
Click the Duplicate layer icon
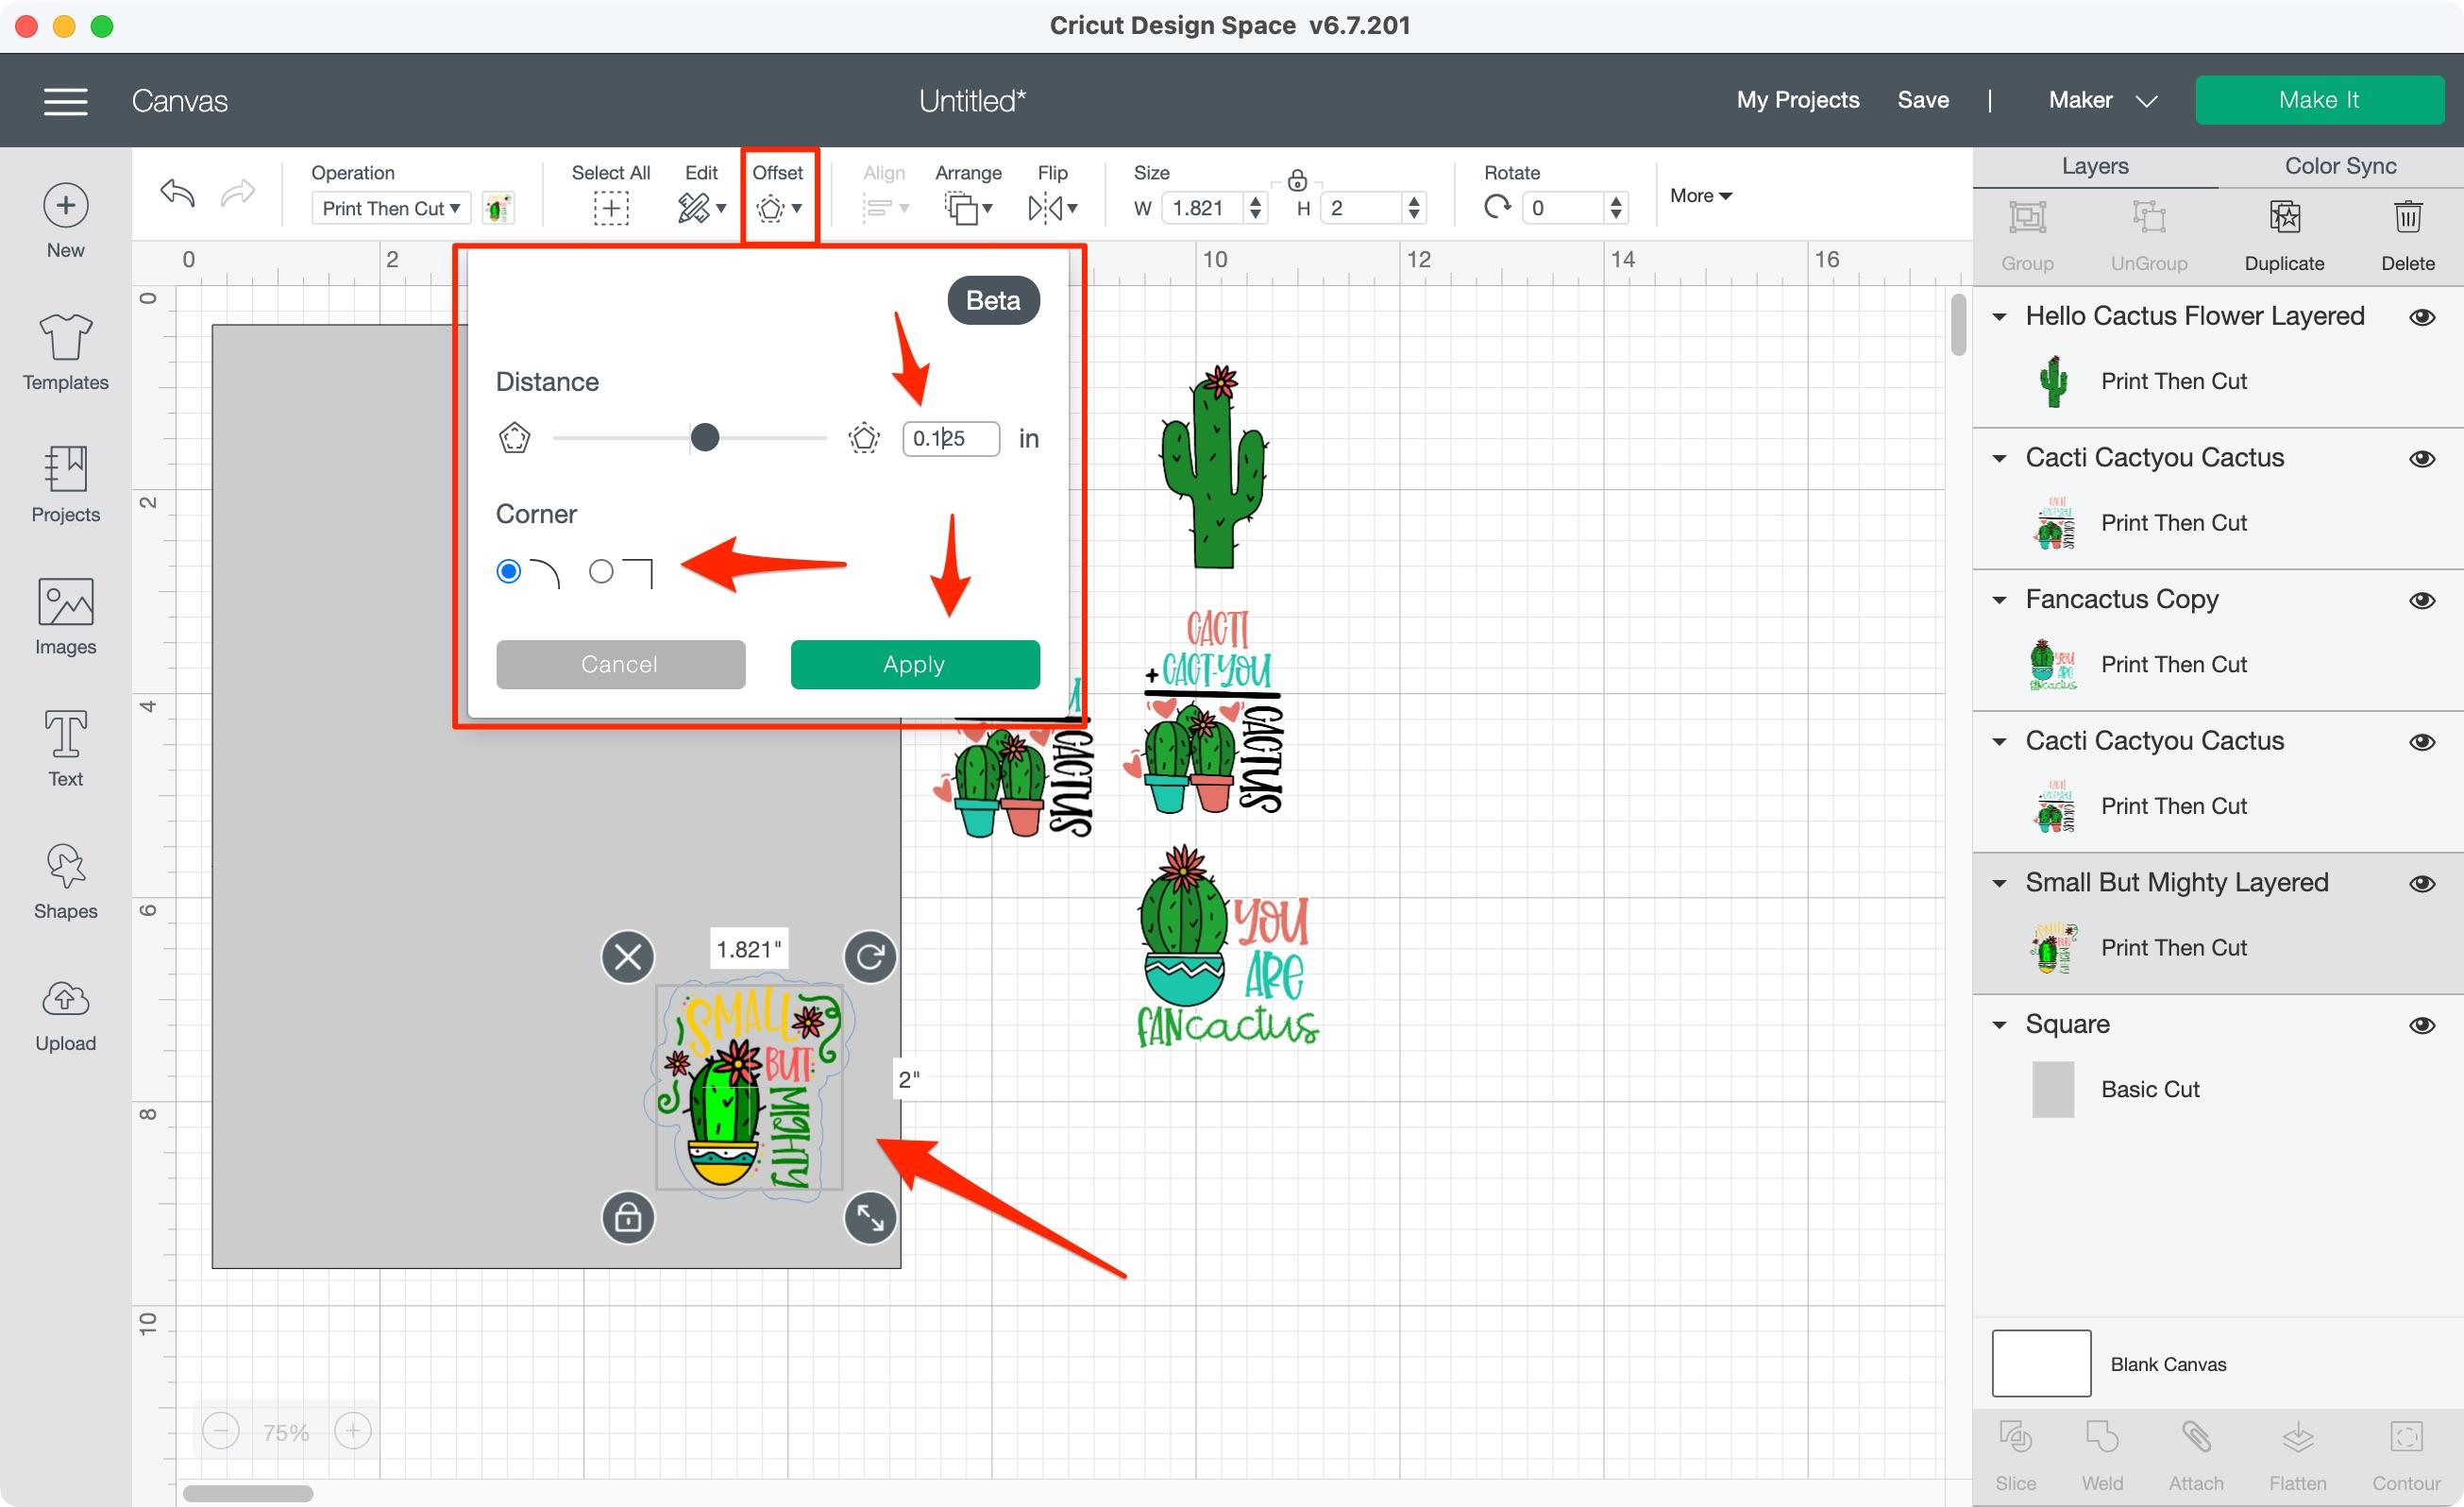coord(2283,218)
